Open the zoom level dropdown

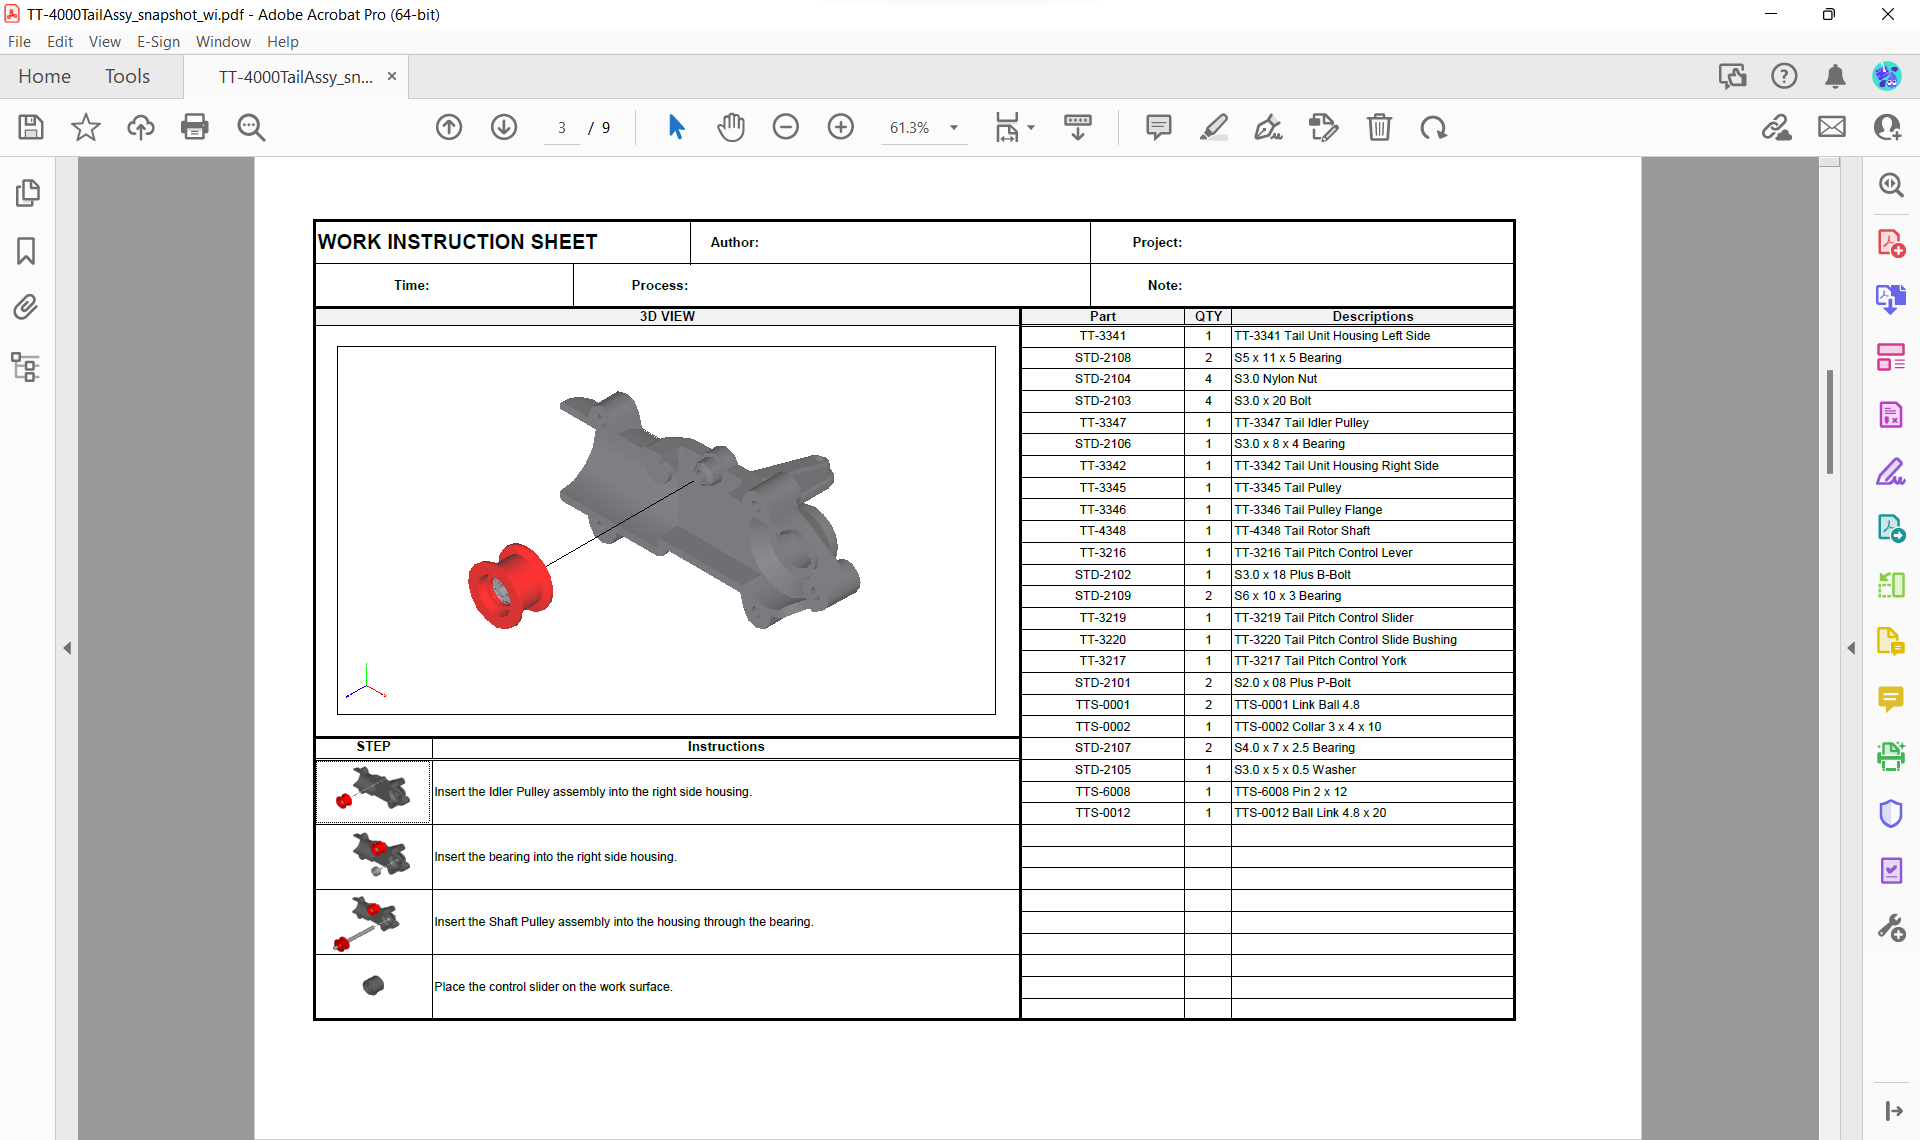point(954,127)
